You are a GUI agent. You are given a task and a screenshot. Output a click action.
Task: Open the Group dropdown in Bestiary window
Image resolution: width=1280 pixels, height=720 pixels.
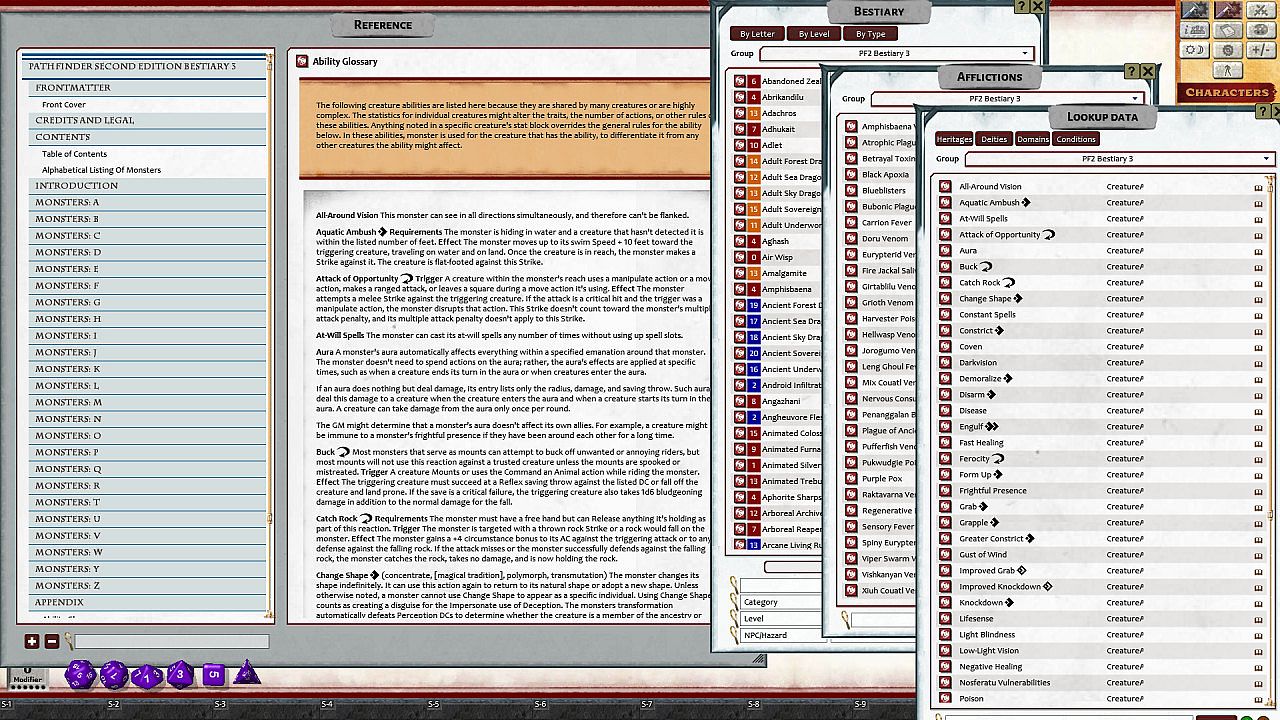(x=896, y=53)
